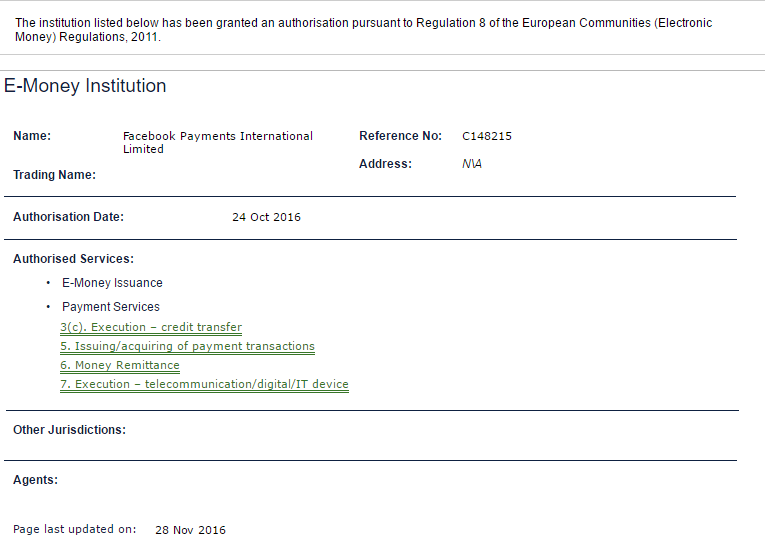
Task: Click the Other Jurisdictions label
Action: 69,430
